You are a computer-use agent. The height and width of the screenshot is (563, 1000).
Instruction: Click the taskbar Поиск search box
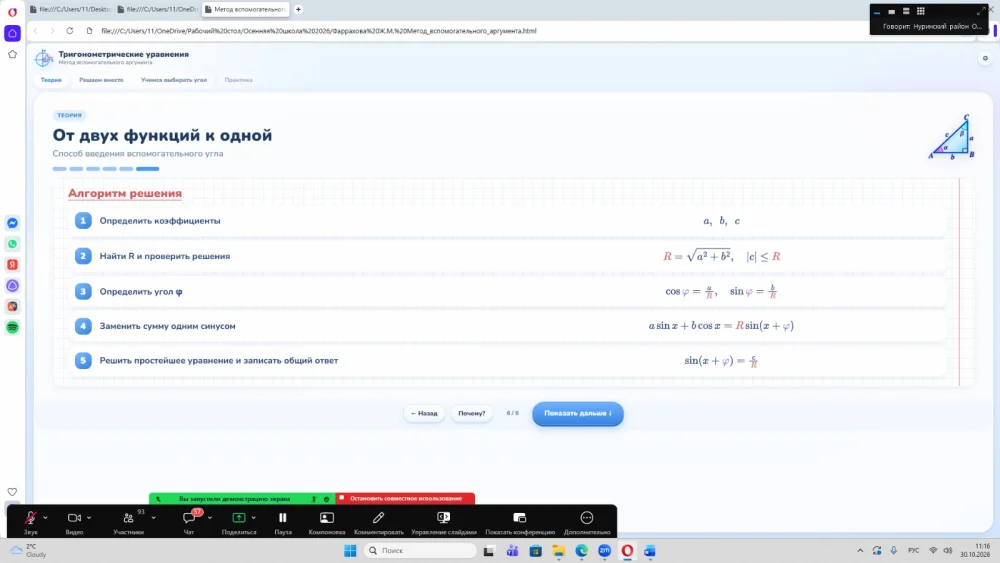tap(420, 551)
